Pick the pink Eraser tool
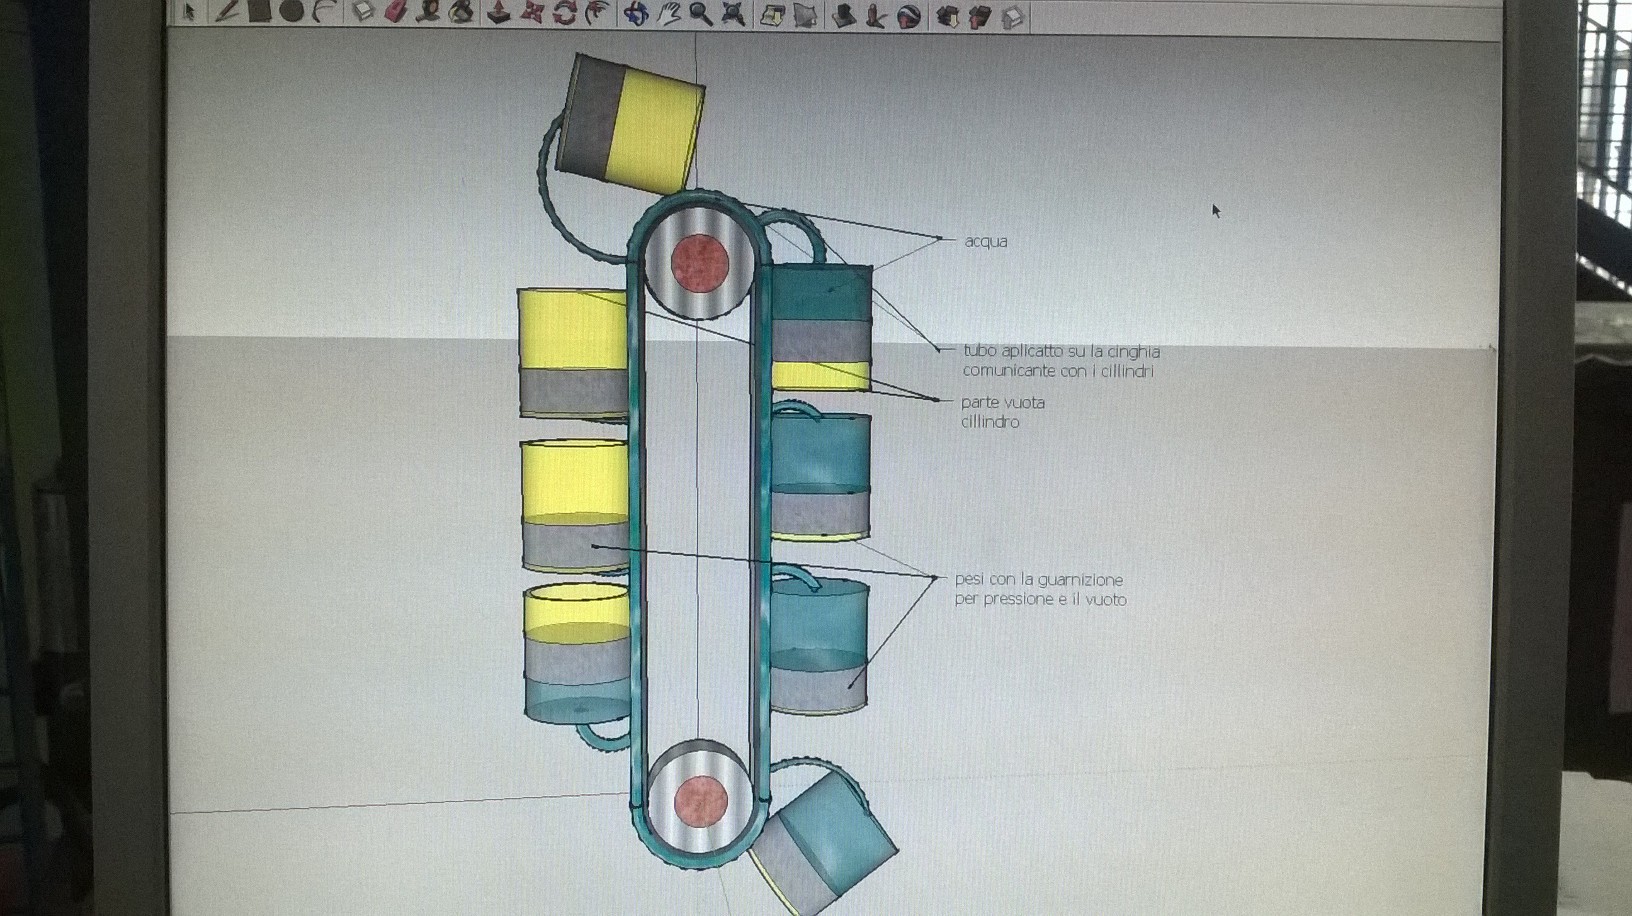This screenshot has width=1632, height=916. tap(396, 12)
